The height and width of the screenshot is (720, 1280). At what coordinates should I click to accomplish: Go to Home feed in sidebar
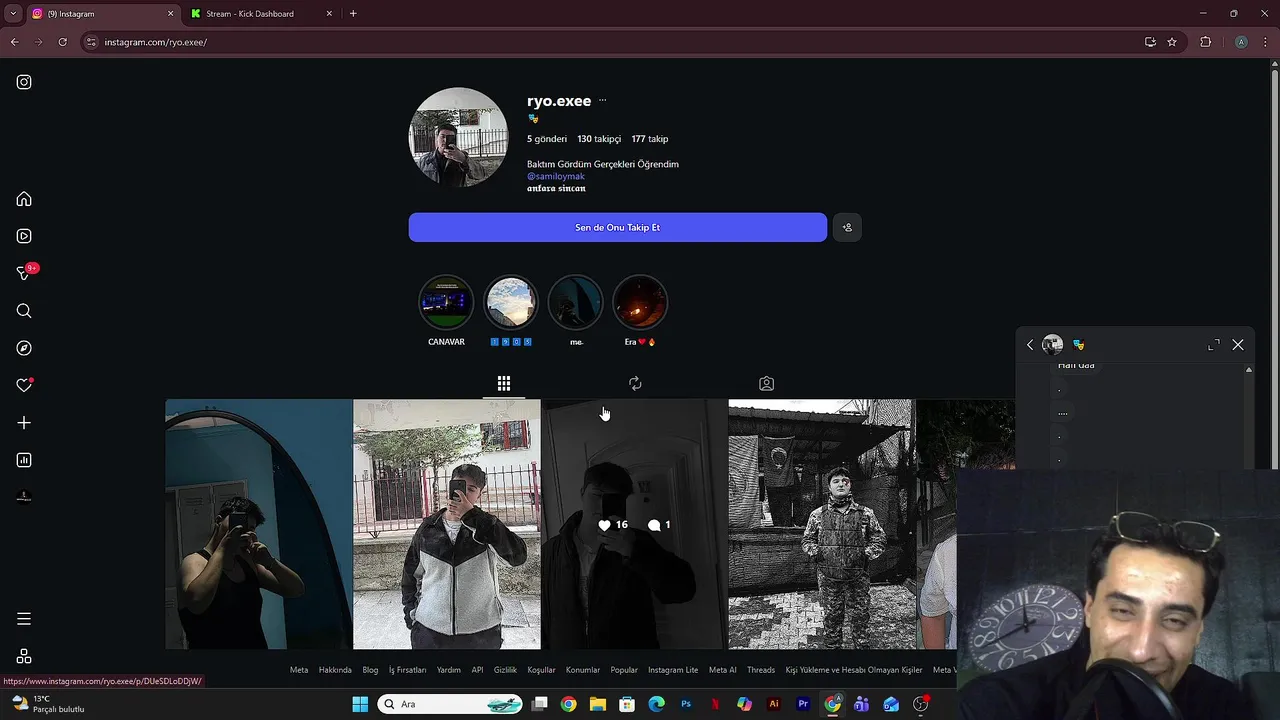coord(24,199)
